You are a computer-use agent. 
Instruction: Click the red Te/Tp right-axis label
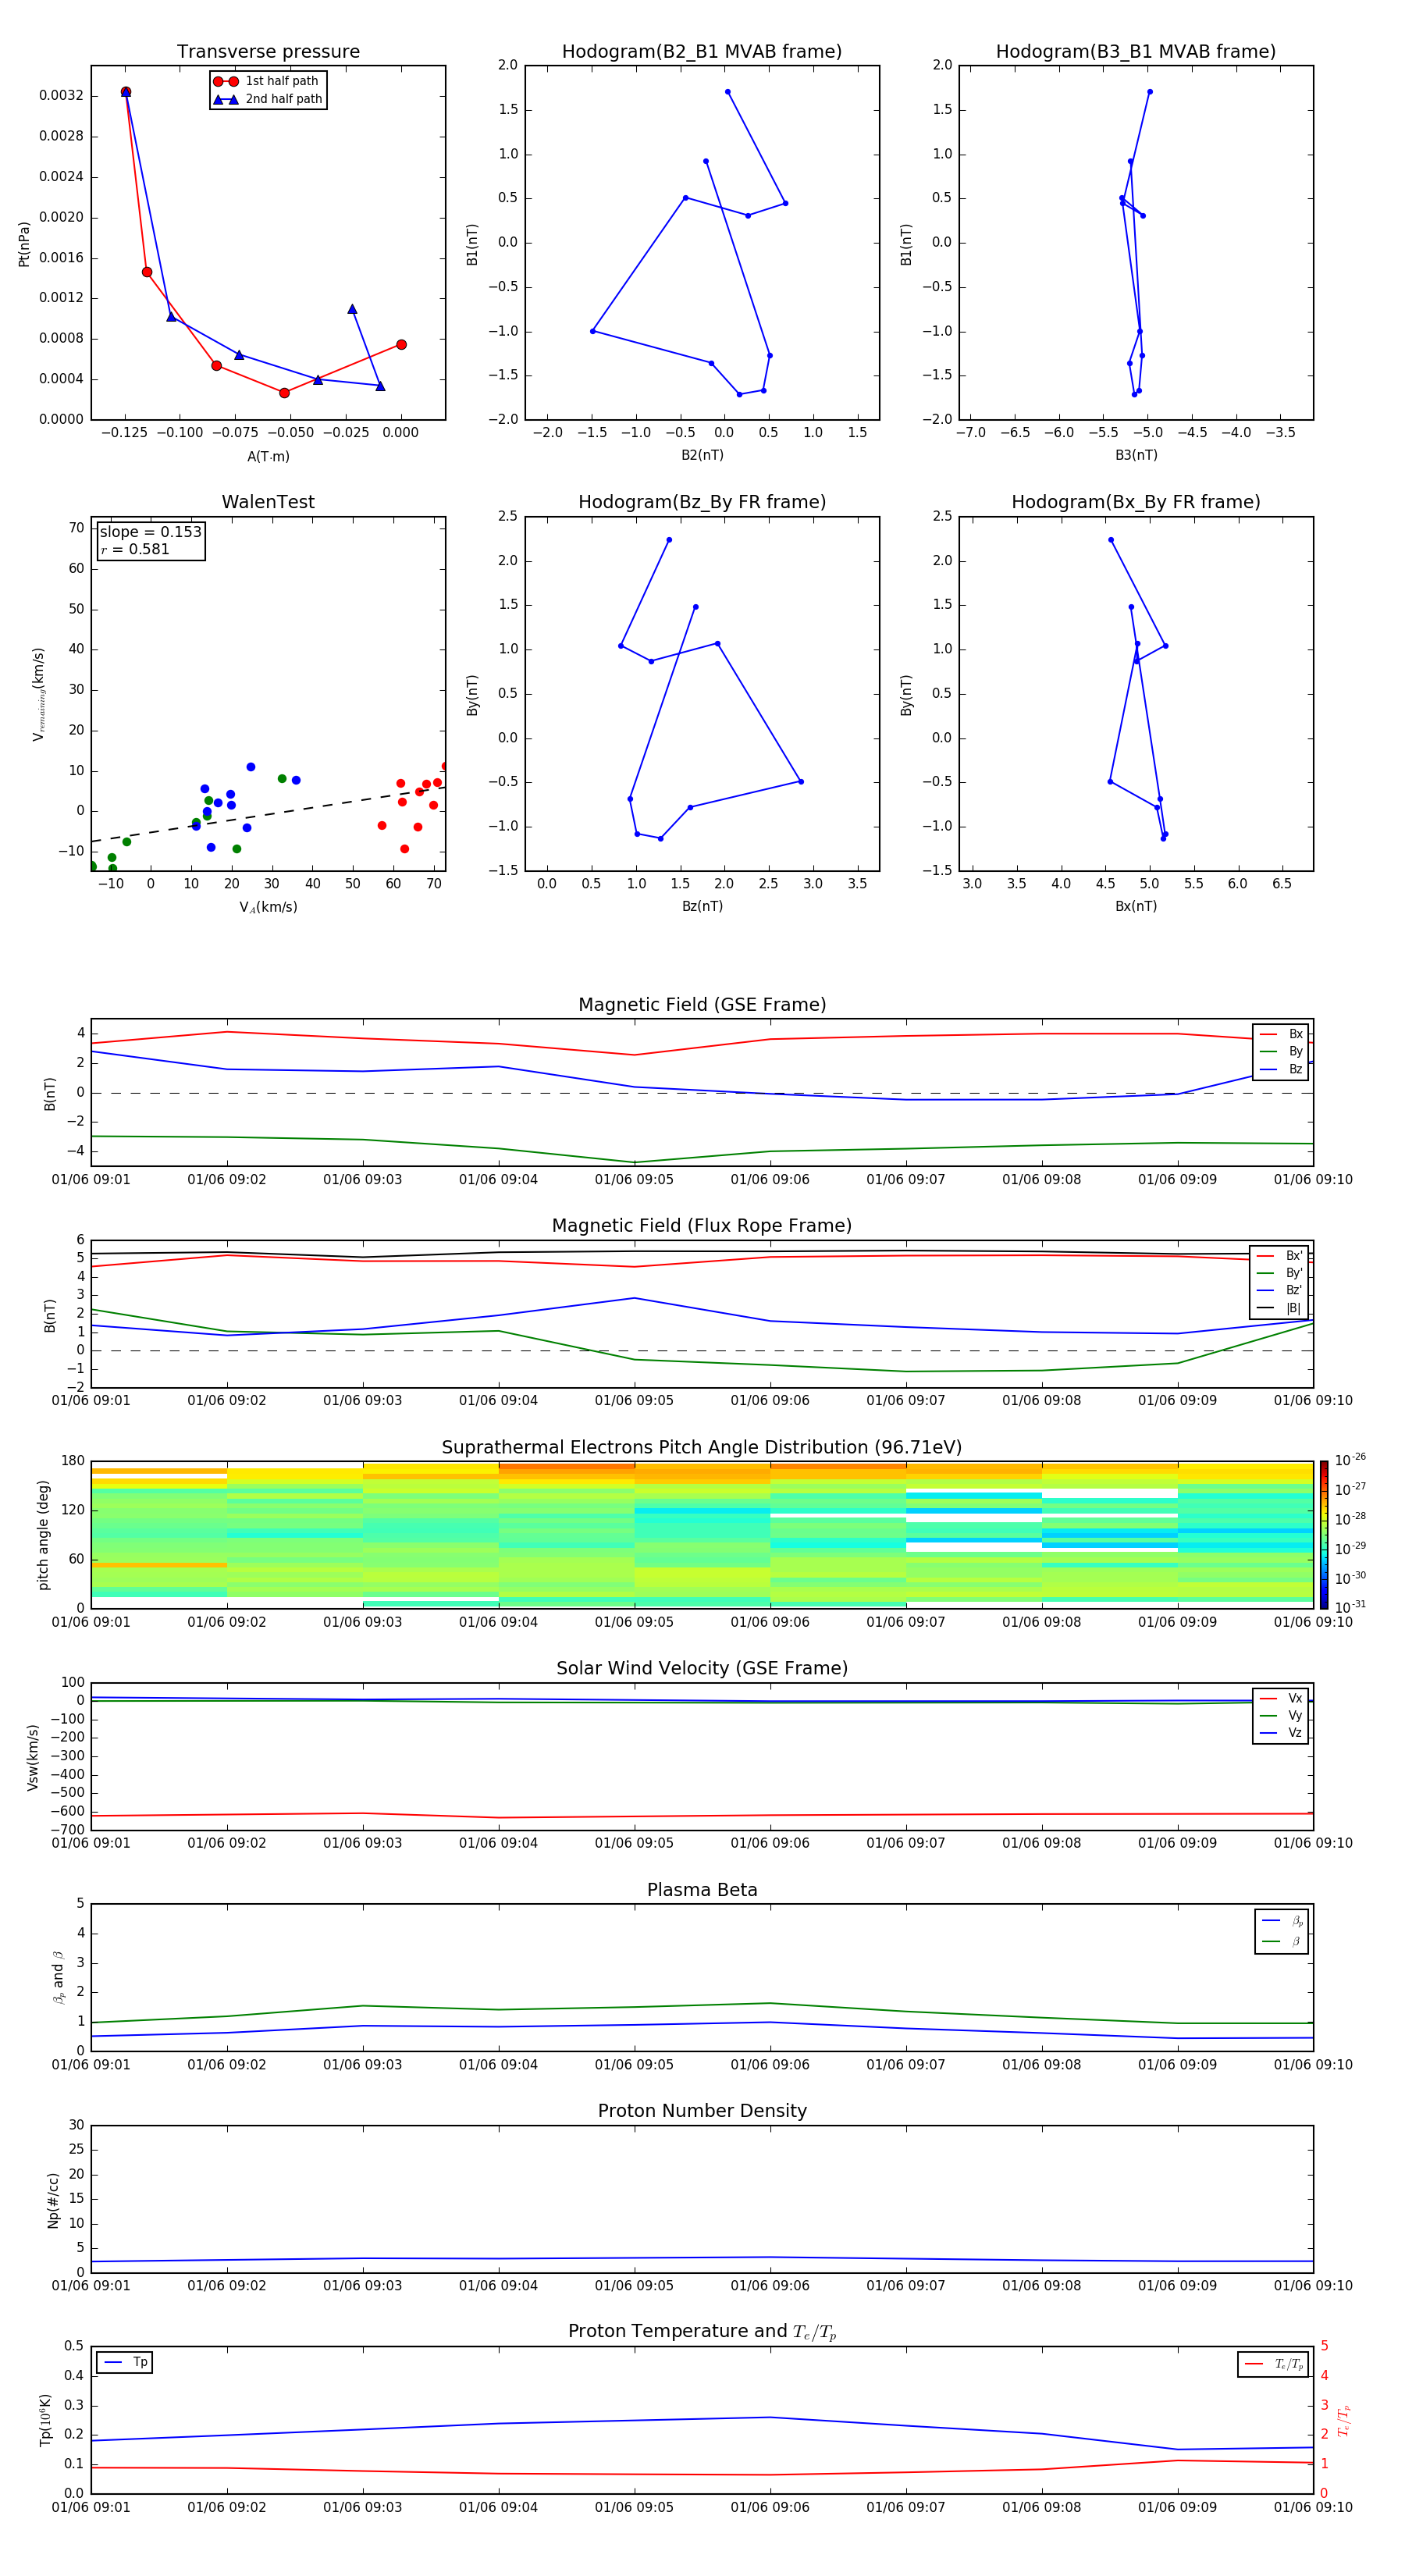[1344, 2420]
